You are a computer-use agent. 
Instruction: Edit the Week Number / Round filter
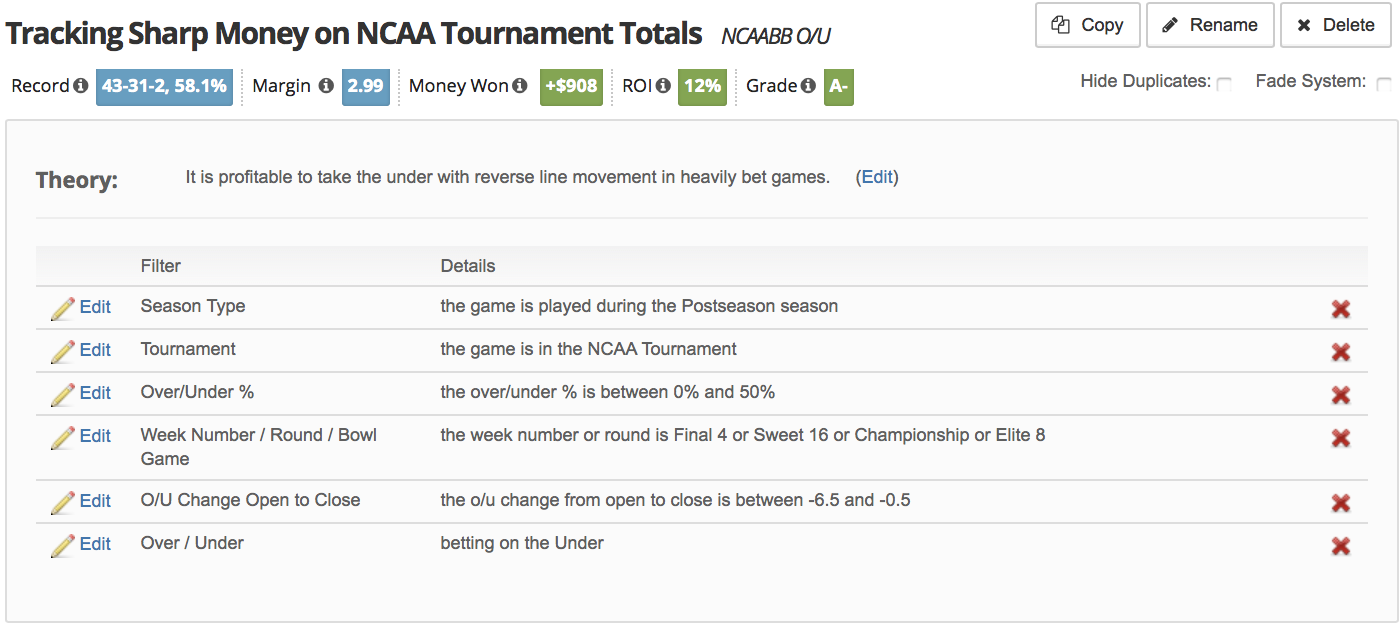click(x=95, y=436)
